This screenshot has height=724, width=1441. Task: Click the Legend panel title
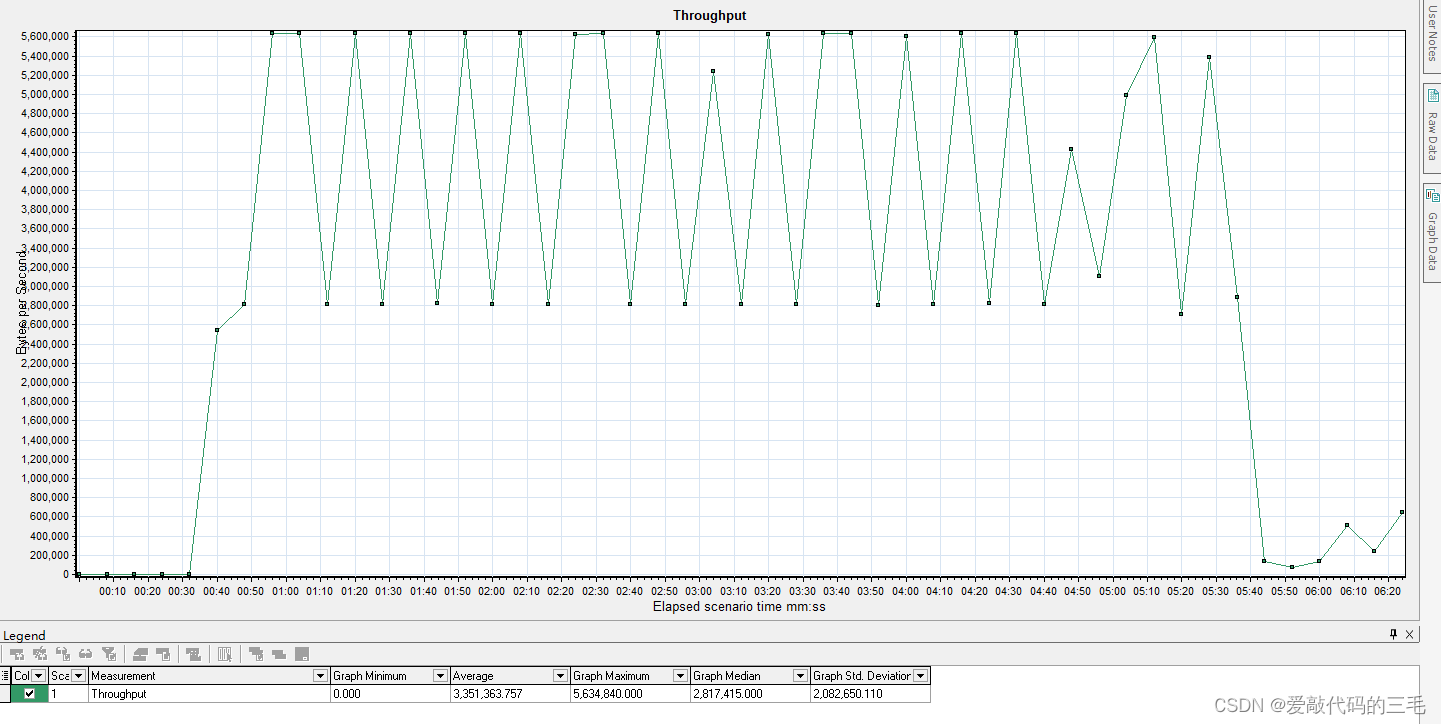tap(22, 635)
